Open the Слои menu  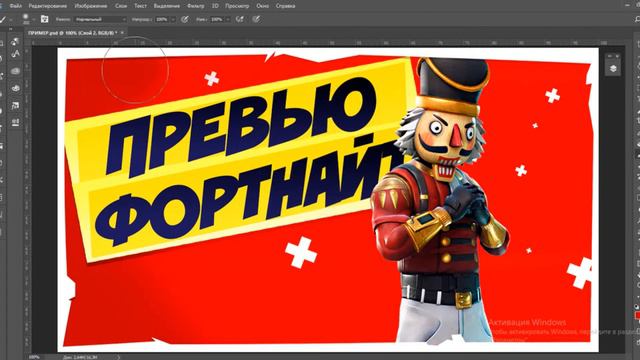click(121, 6)
